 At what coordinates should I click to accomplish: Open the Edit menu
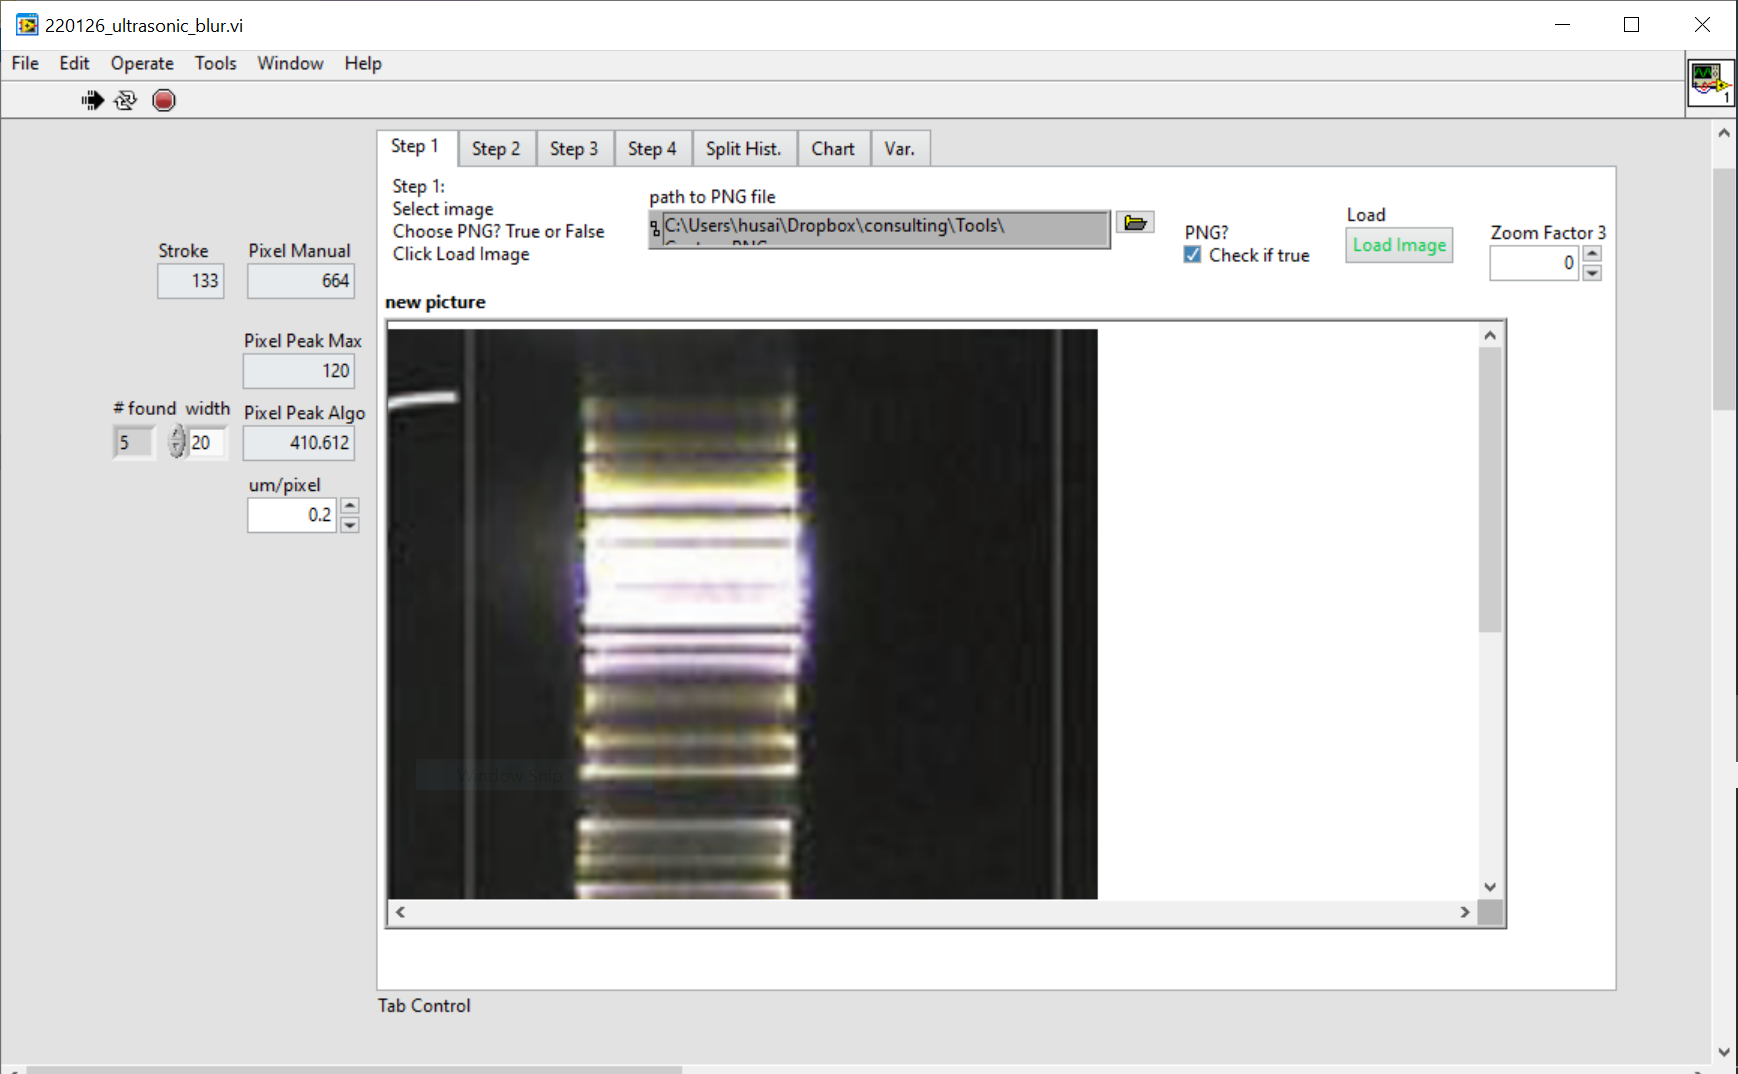pyautogui.click(x=74, y=63)
